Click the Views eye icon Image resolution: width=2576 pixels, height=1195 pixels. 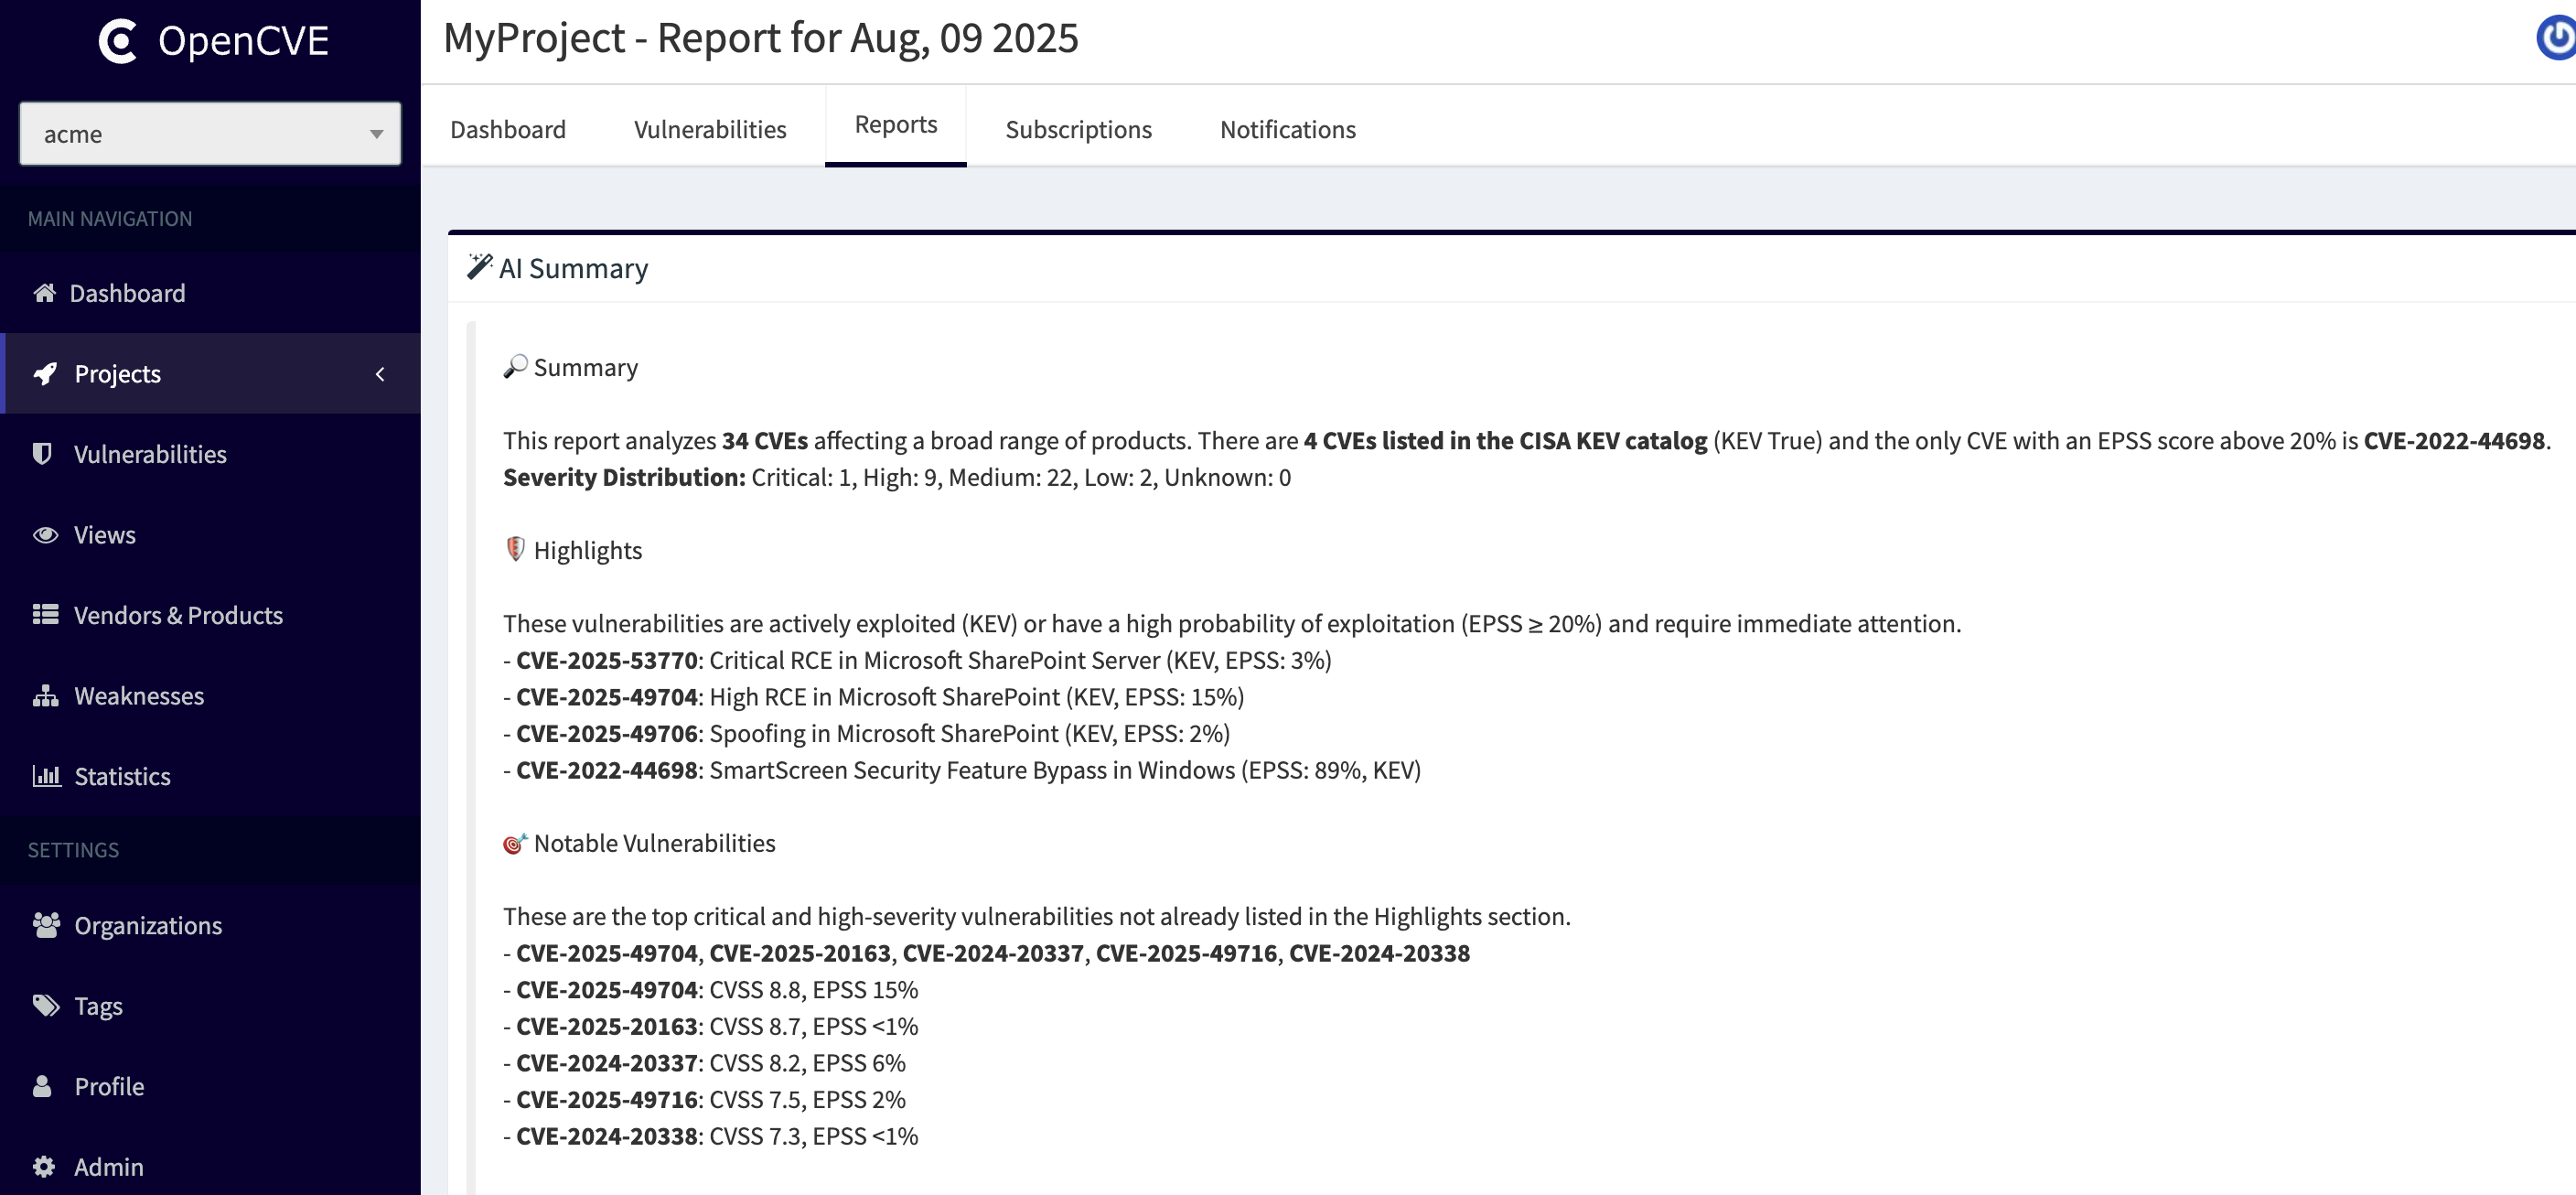pos(45,535)
